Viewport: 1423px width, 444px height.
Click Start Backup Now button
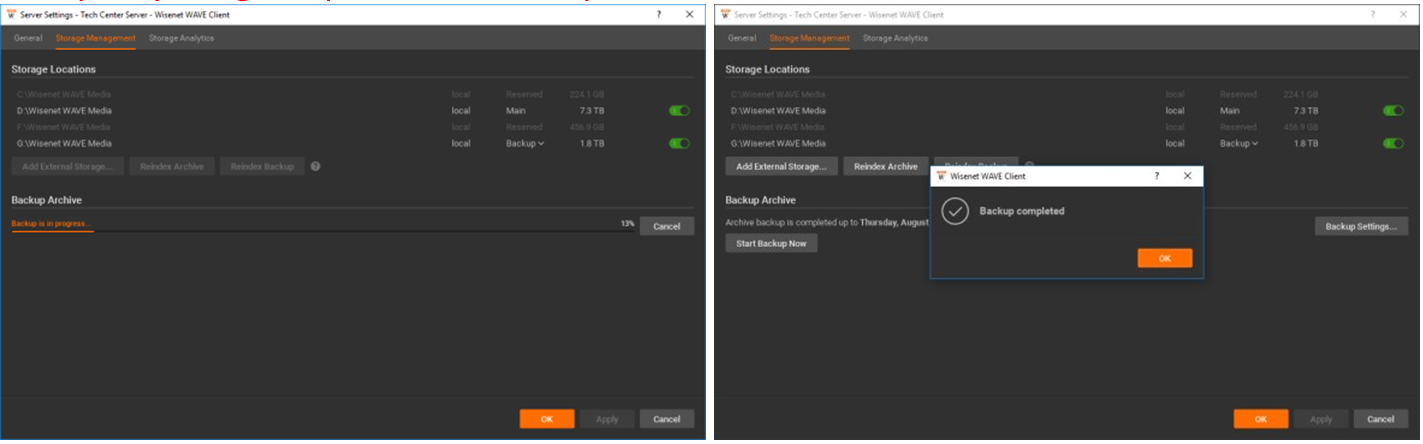click(x=771, y=243)
